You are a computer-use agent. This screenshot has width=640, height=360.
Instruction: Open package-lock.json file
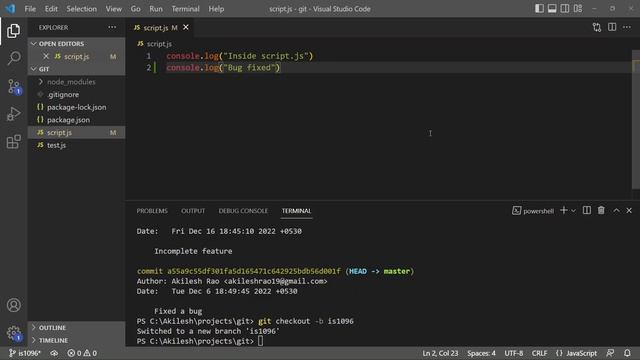pos(76,107)
